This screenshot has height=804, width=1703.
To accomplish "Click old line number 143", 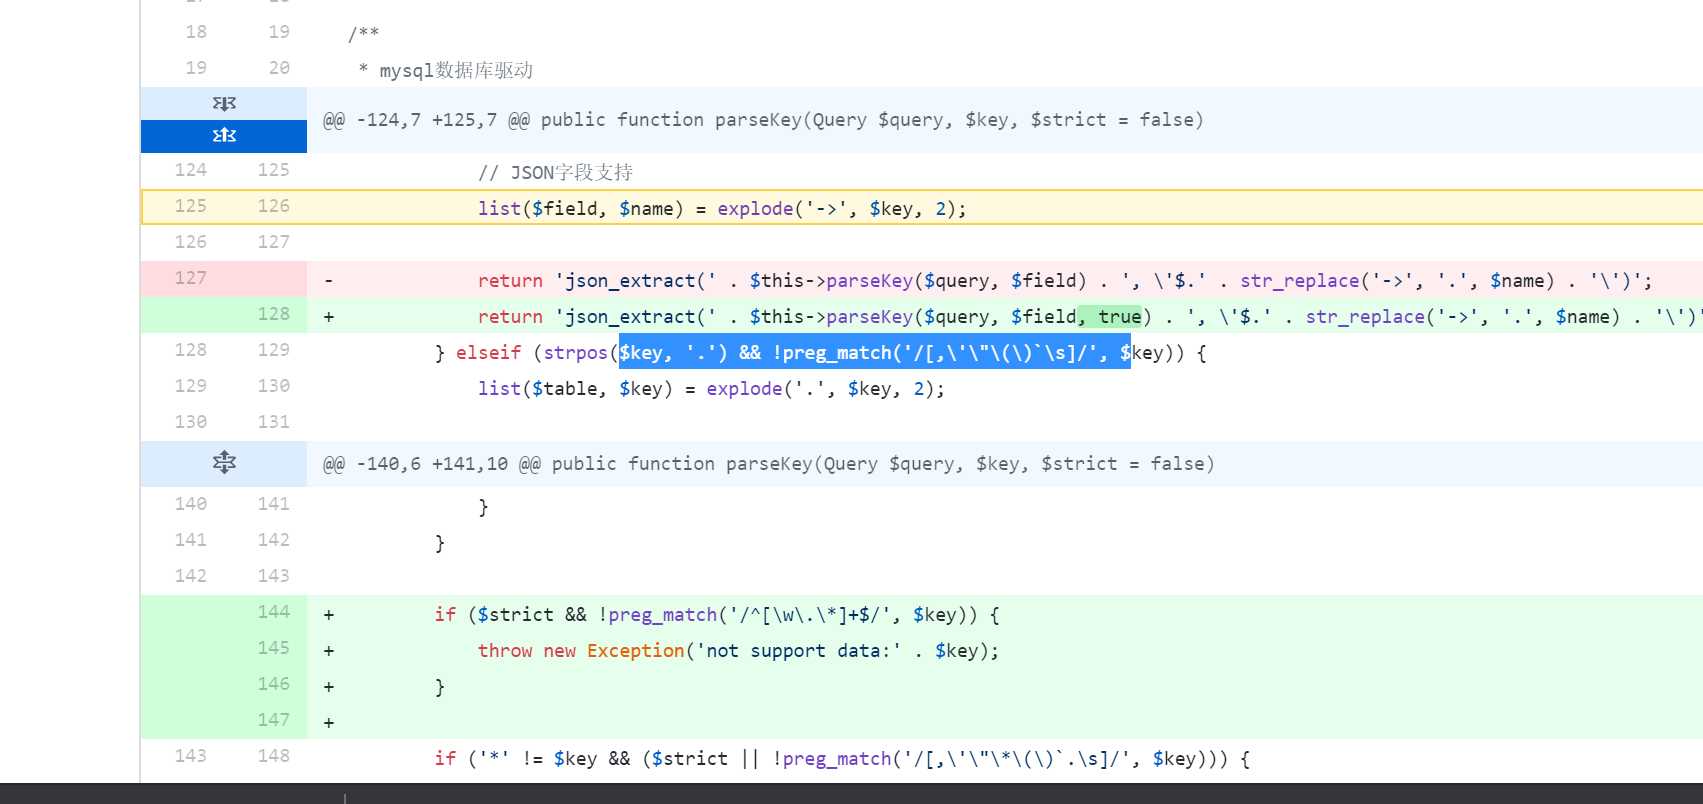I will [x=190, y=756].
